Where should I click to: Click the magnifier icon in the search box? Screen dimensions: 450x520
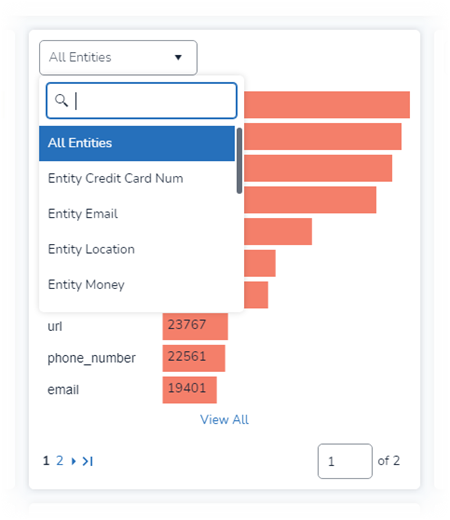pos(61,100)
